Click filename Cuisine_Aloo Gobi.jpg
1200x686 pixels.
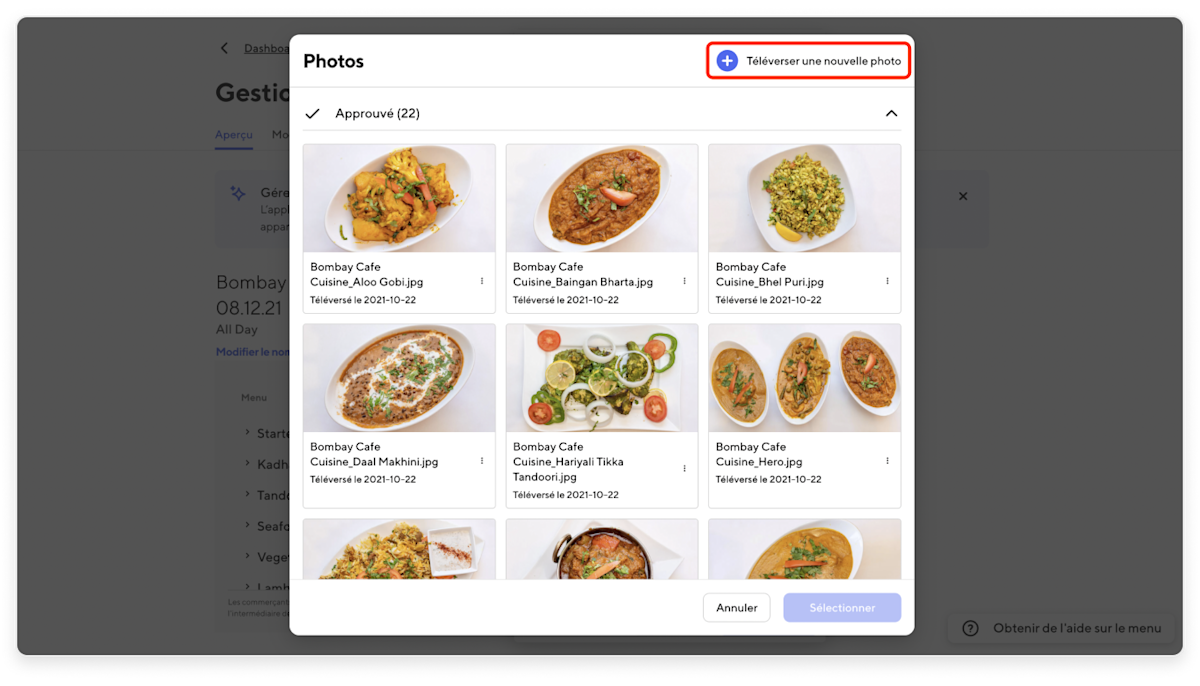click(367, 282)
